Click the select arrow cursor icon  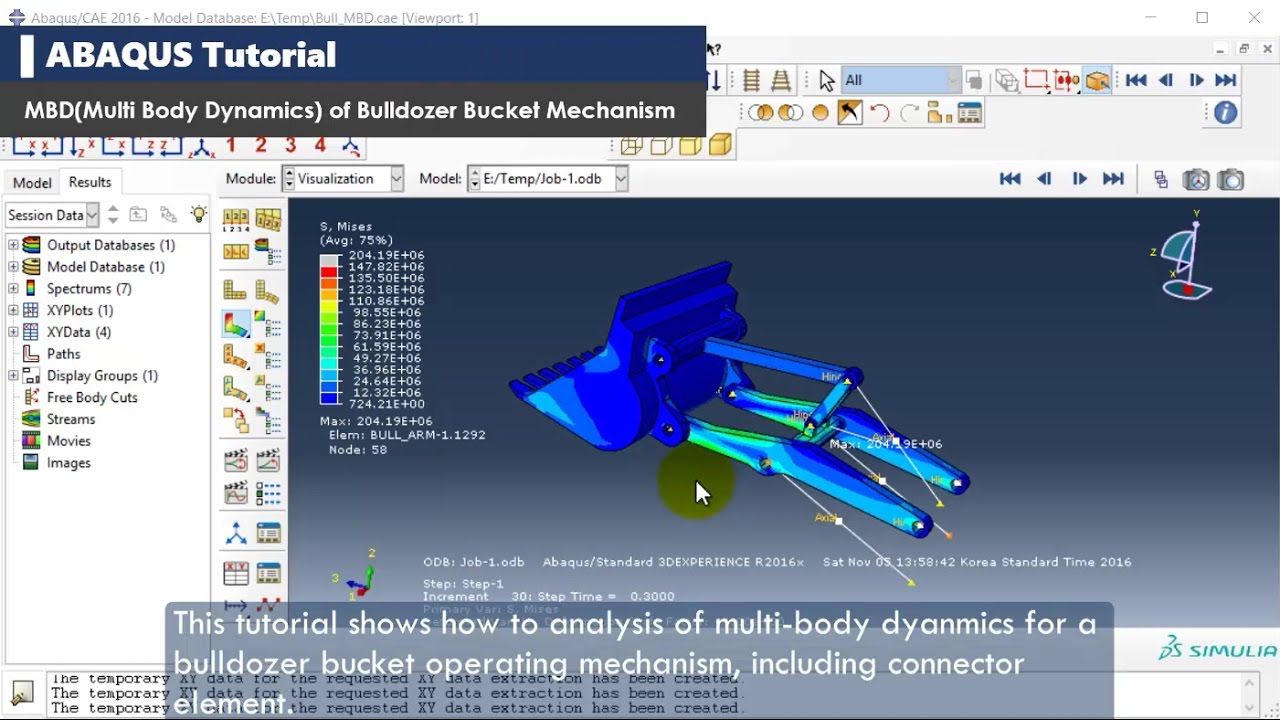pos(826,80)
